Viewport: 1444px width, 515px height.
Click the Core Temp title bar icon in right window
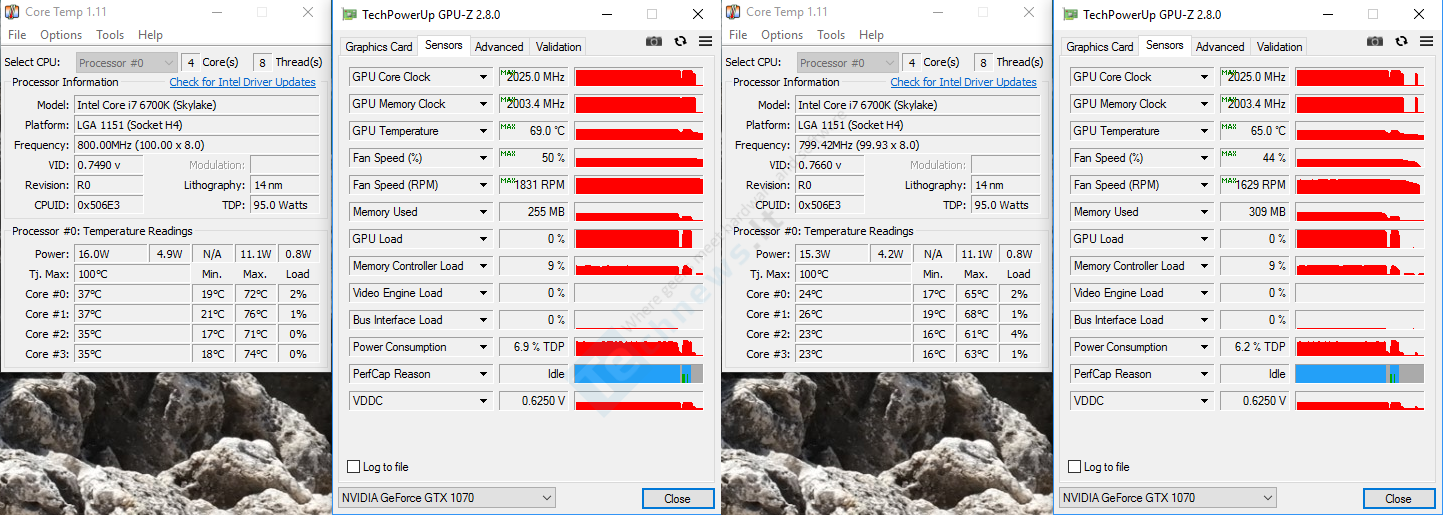point(733,12)
